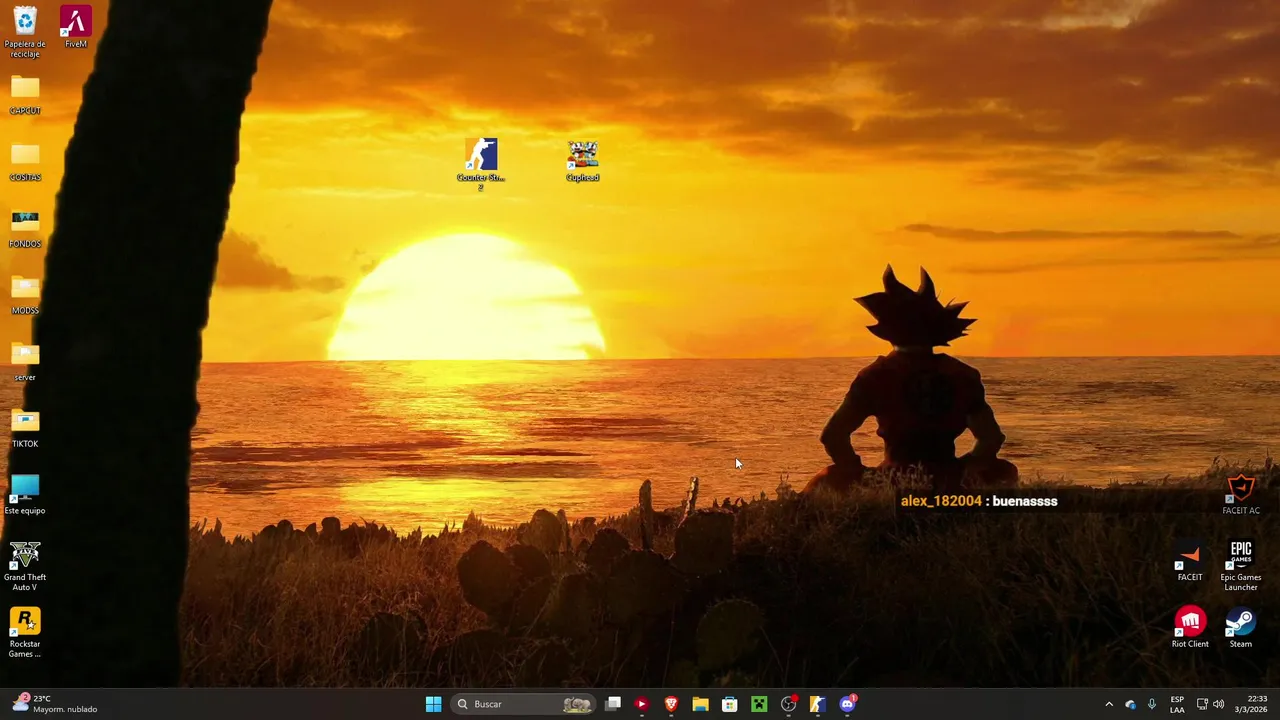
Task: Open Brave browser from the taskbar
Action: pos(671,704)
